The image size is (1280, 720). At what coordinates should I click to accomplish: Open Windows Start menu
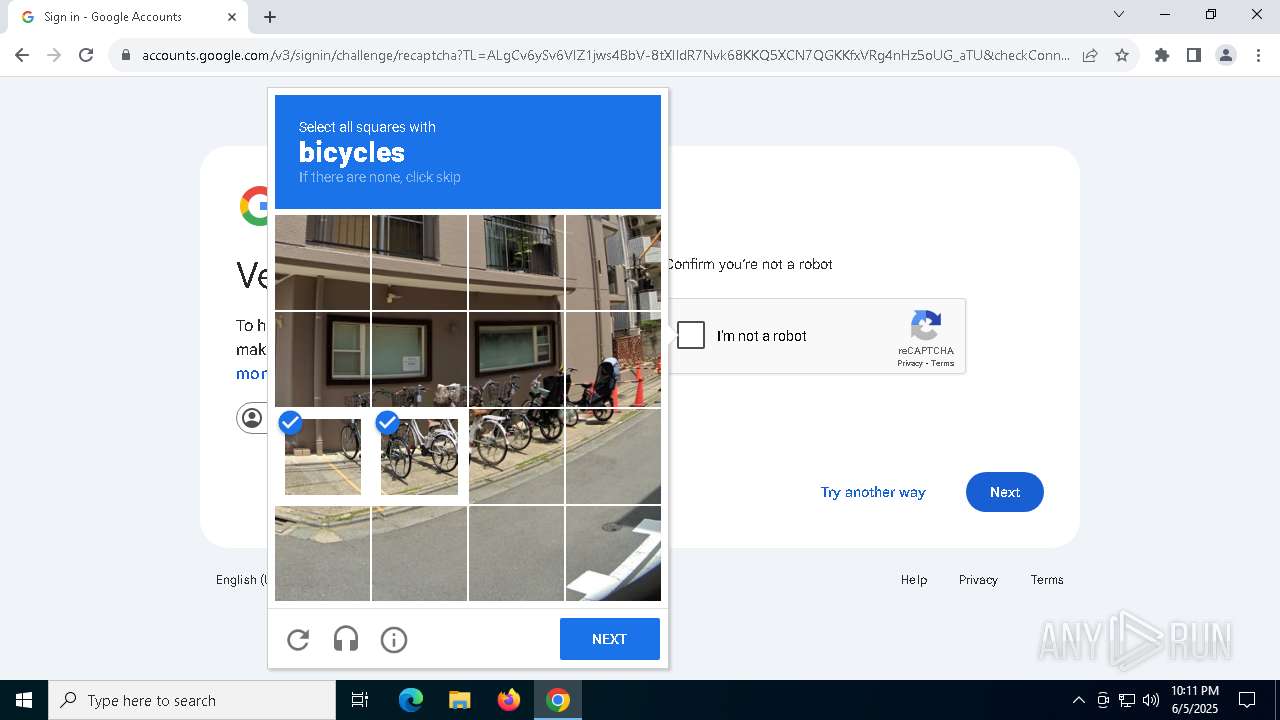coord(24,700)
